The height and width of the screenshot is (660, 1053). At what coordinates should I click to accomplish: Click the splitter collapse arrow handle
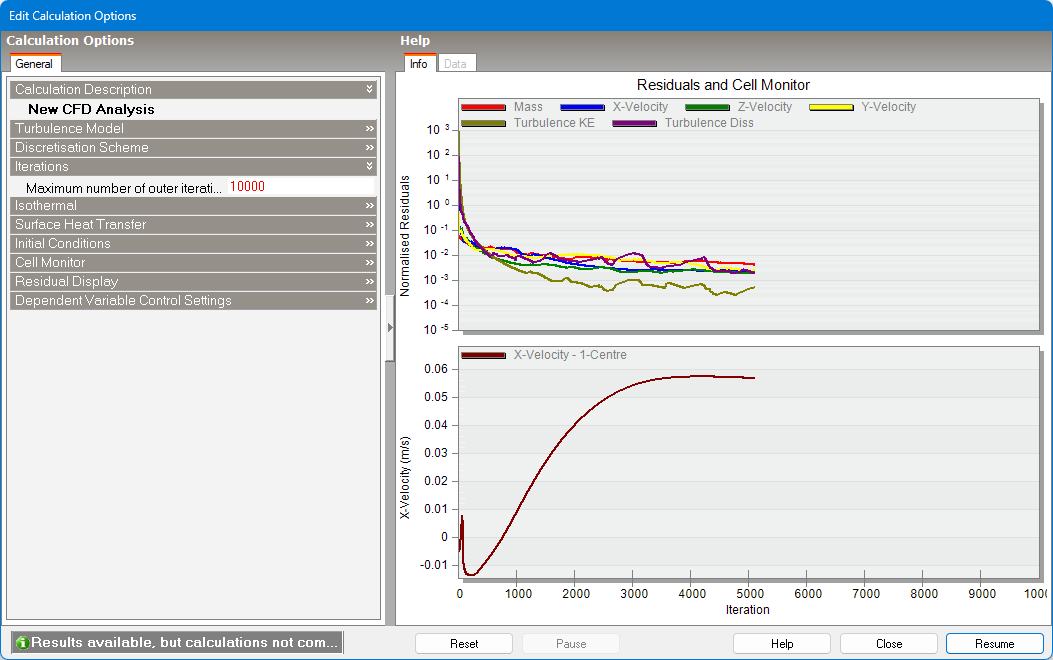[x=390, y=328]
